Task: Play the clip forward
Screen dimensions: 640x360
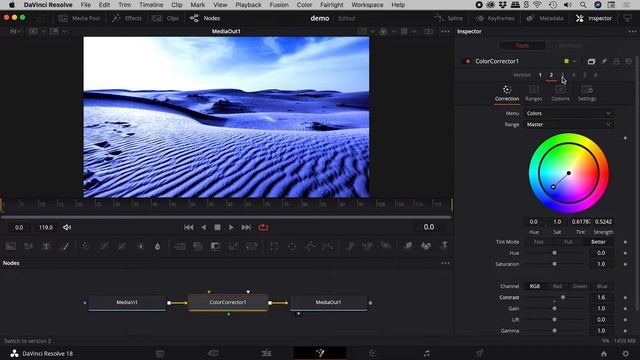Action: pos(231,227)
